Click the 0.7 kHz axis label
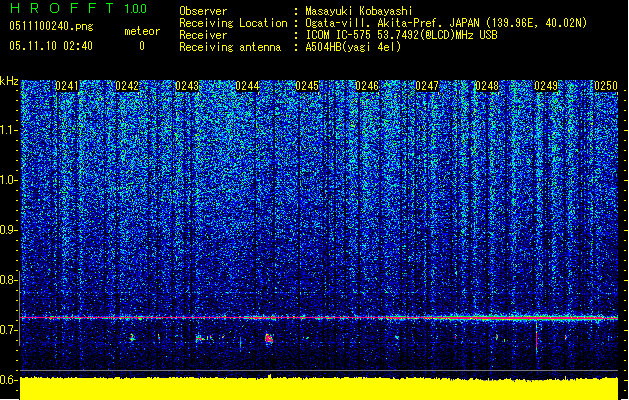The width and height of the screenshot is (629, 400). pyautogui.click(x=9, y=330)
